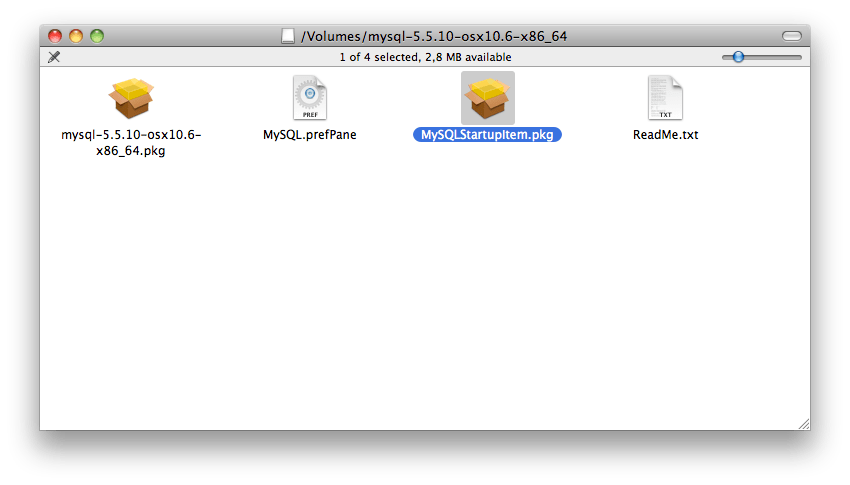The height and width of the screenshot is (485, 850).
Task: Click the customize toolbar pencil icon
Action: [54, 57]
